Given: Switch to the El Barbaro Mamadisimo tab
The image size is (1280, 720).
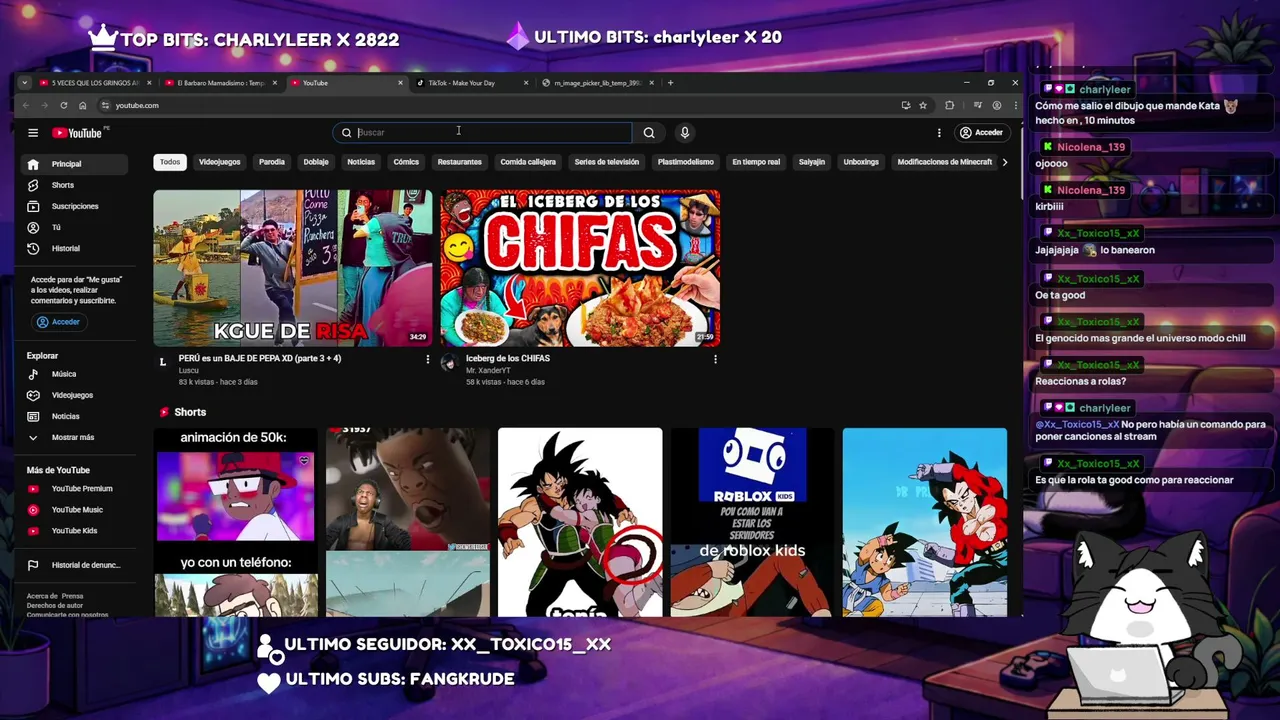Looking at the screenshot, I should (219, 83).
